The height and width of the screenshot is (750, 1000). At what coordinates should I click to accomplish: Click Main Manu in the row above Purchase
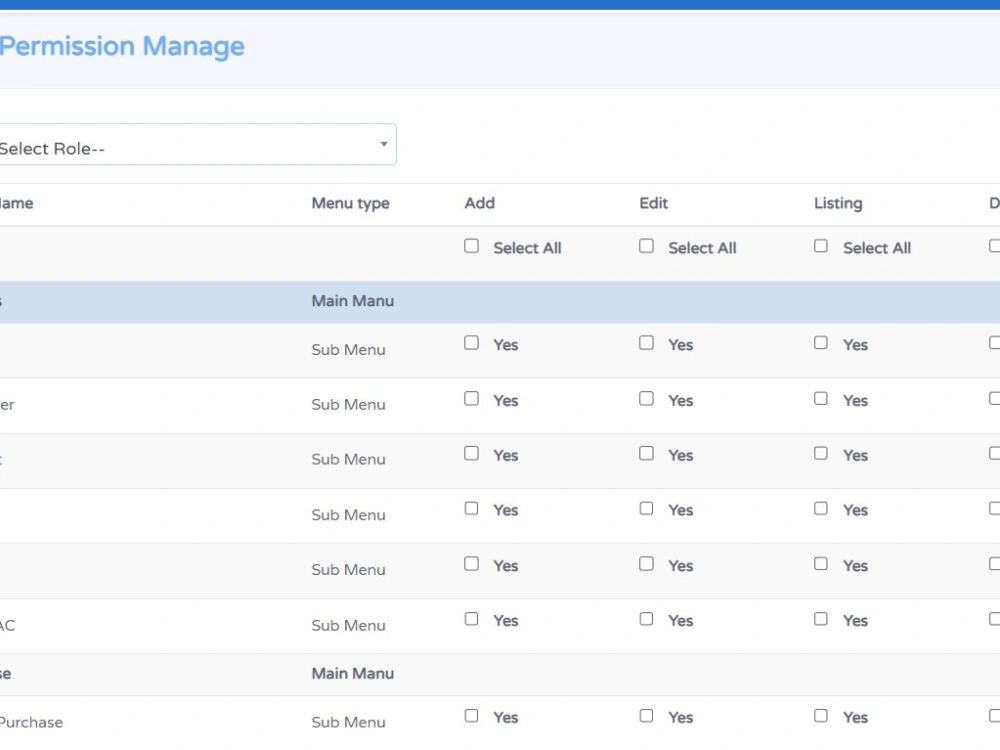[353, 673]
